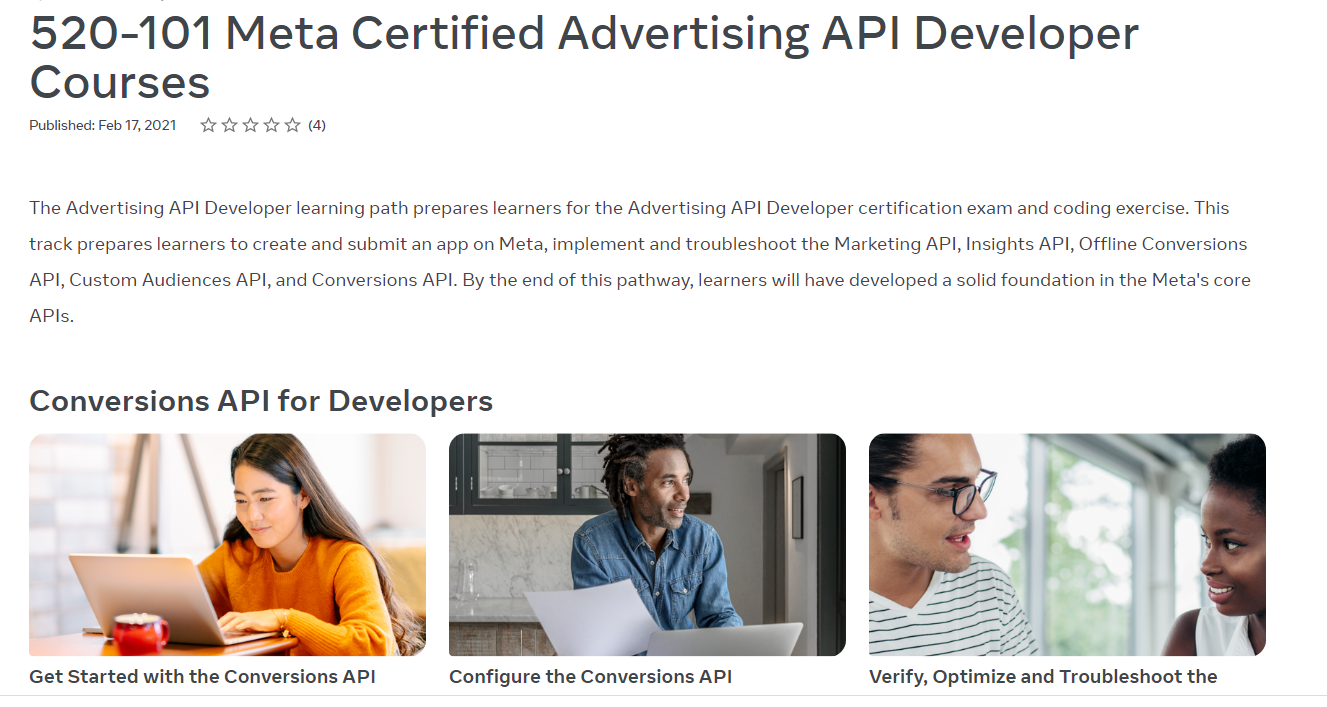1327x707 pixels.
Task: Open the two people talking thumbnail
Action: [1067, 544]
